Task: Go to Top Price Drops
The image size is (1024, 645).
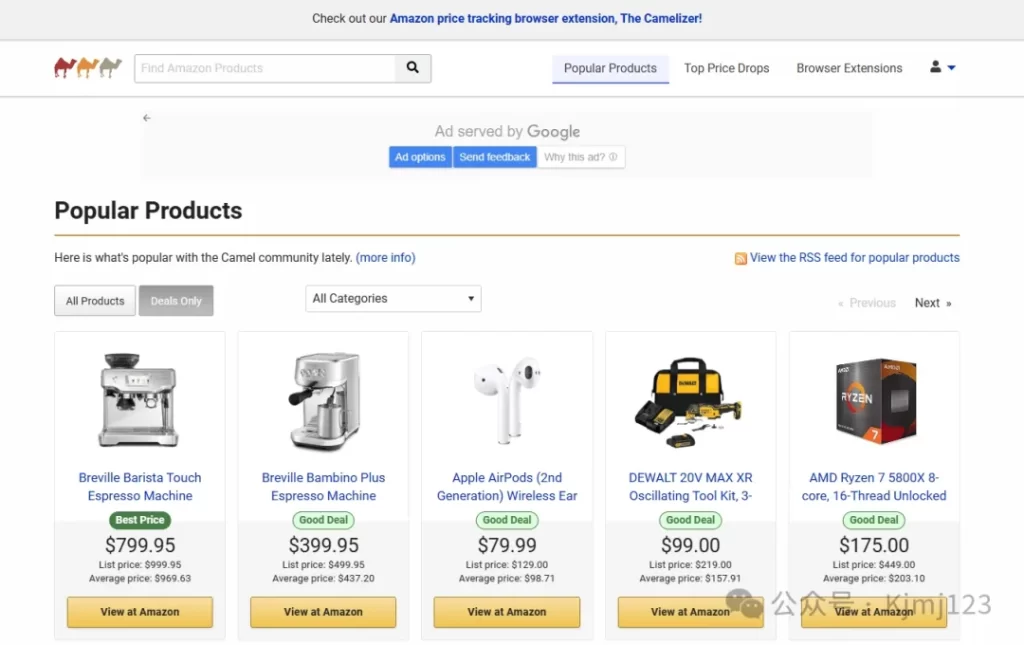Action: click(726, 68)
